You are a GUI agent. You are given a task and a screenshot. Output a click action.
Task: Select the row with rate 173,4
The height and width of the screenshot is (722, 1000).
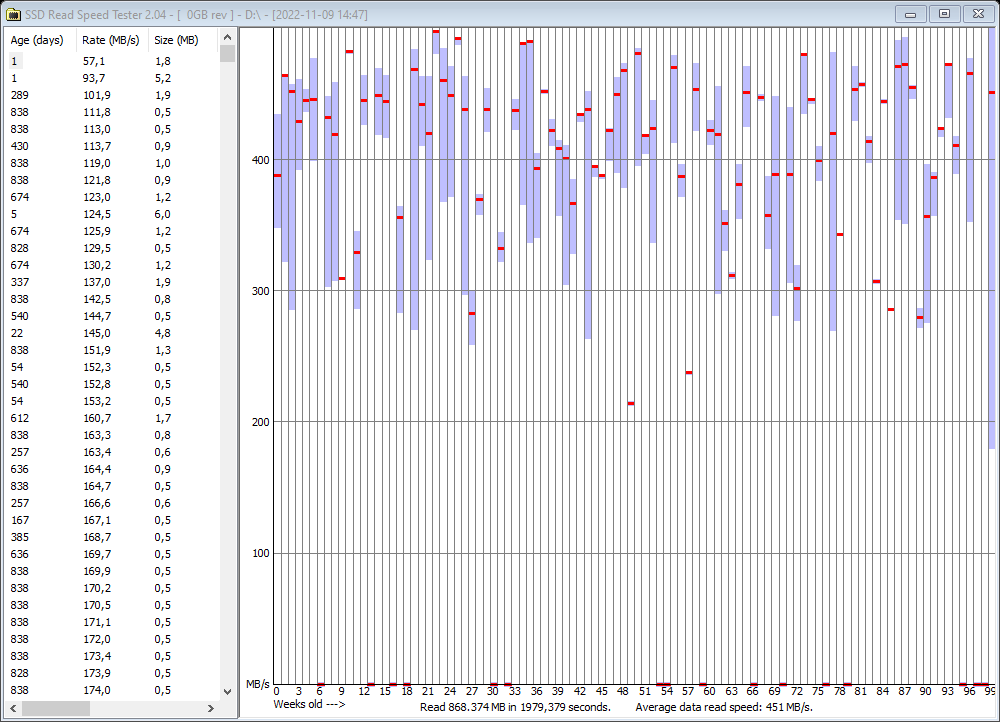tap(112, 656)
